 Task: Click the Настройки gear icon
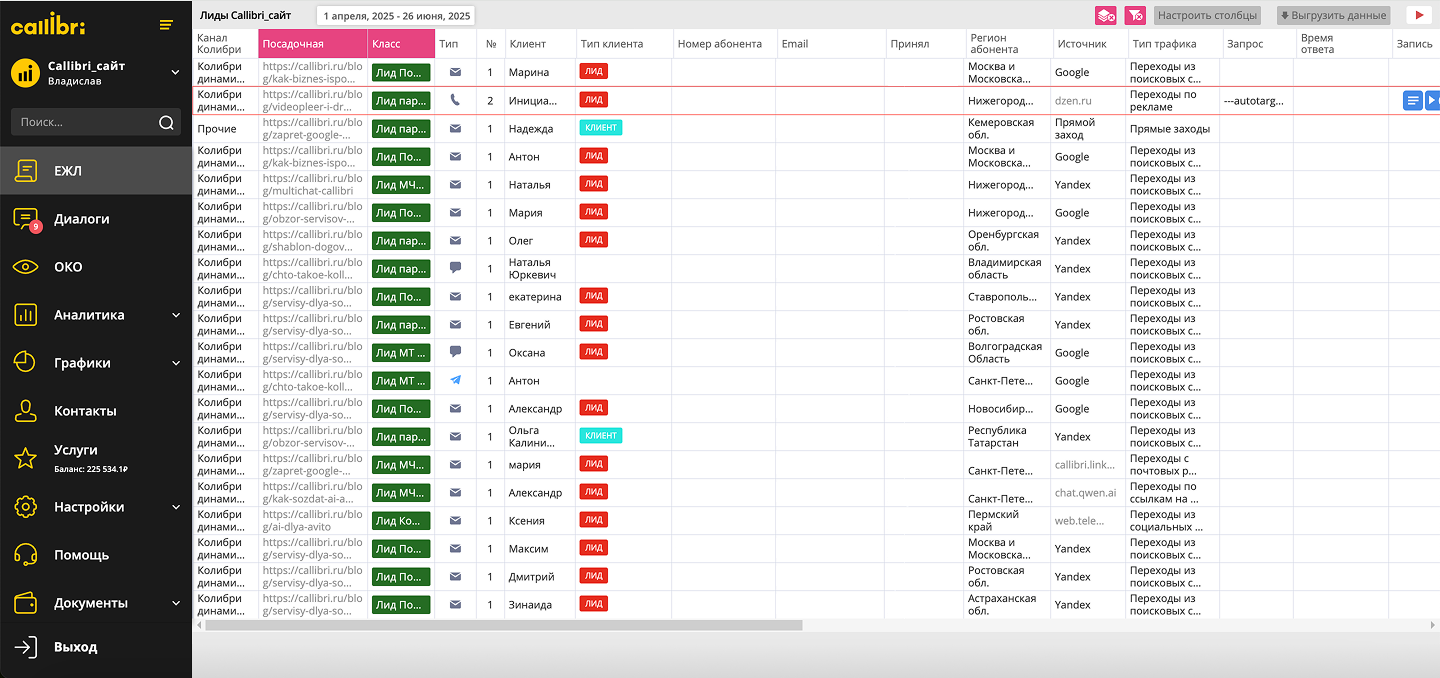point(26,507)
